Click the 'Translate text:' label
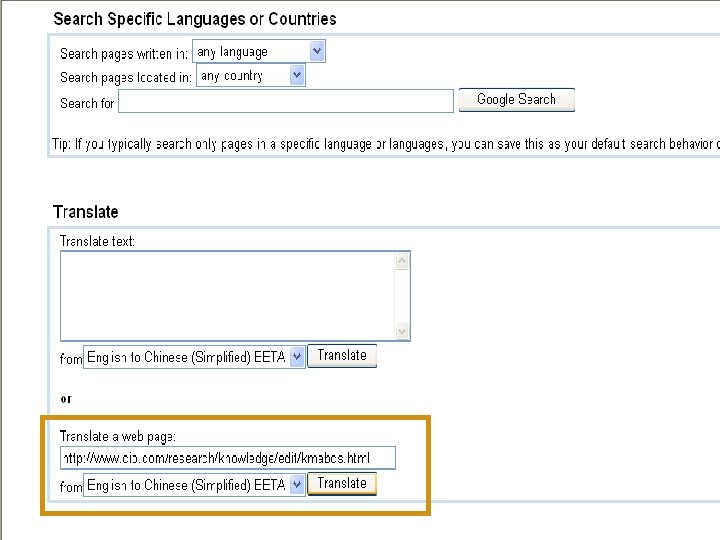The image size is (720, 540). tap(98, 241)
